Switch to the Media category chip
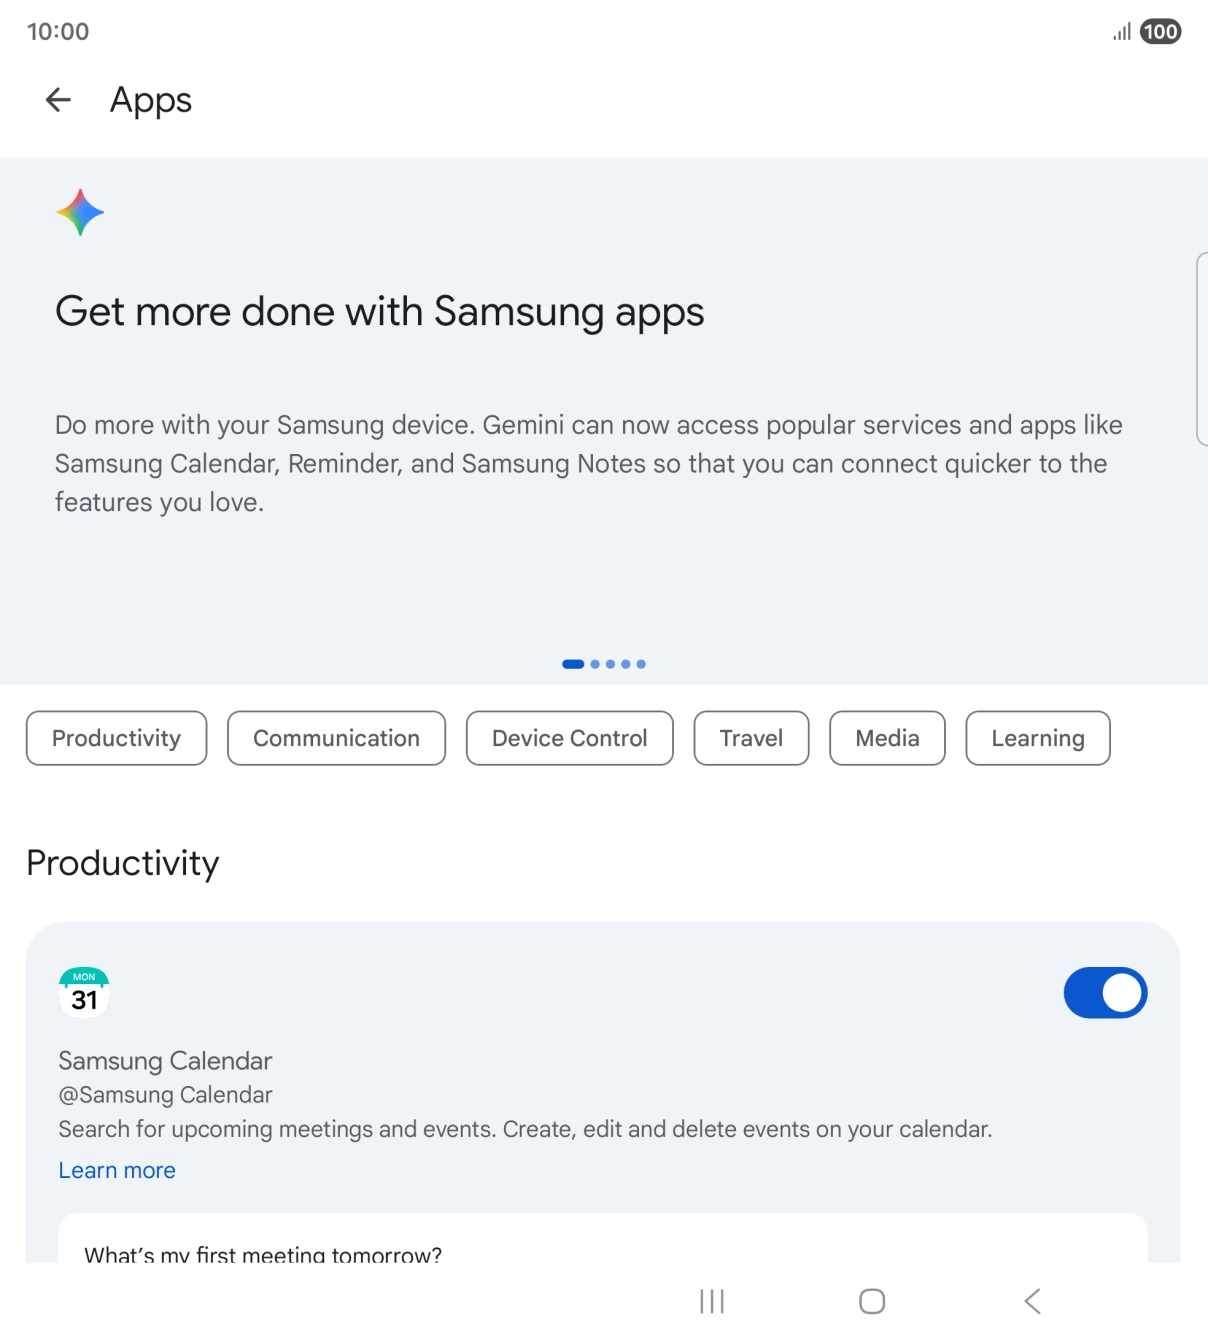This screenshot has height=1340, width=1208. (x=887, y=738)
